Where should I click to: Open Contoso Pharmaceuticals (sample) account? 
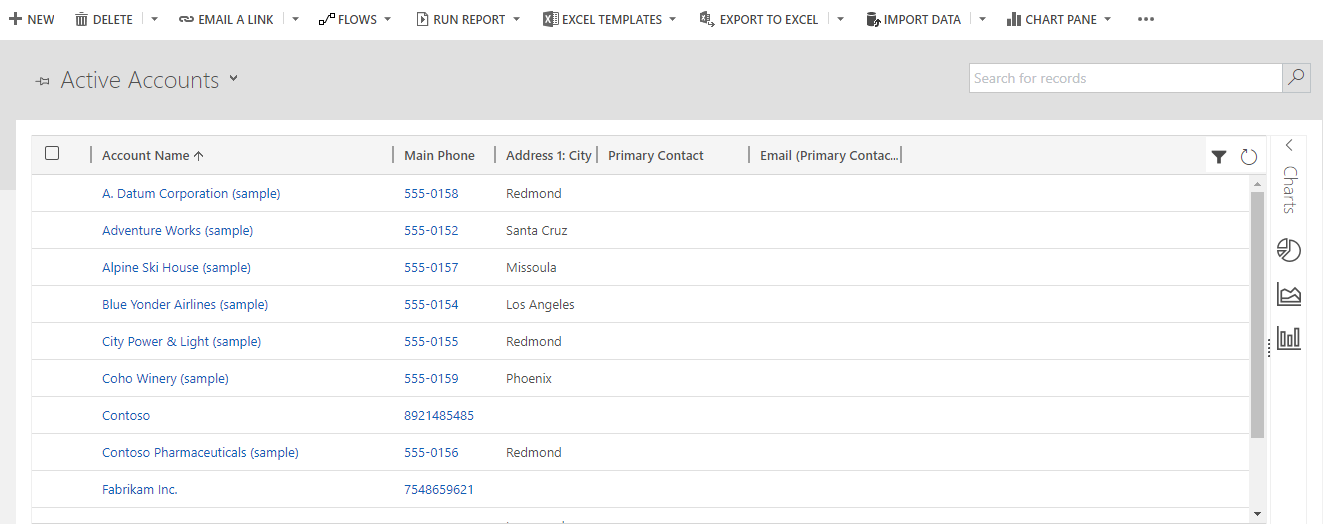[x=200, y=453]
